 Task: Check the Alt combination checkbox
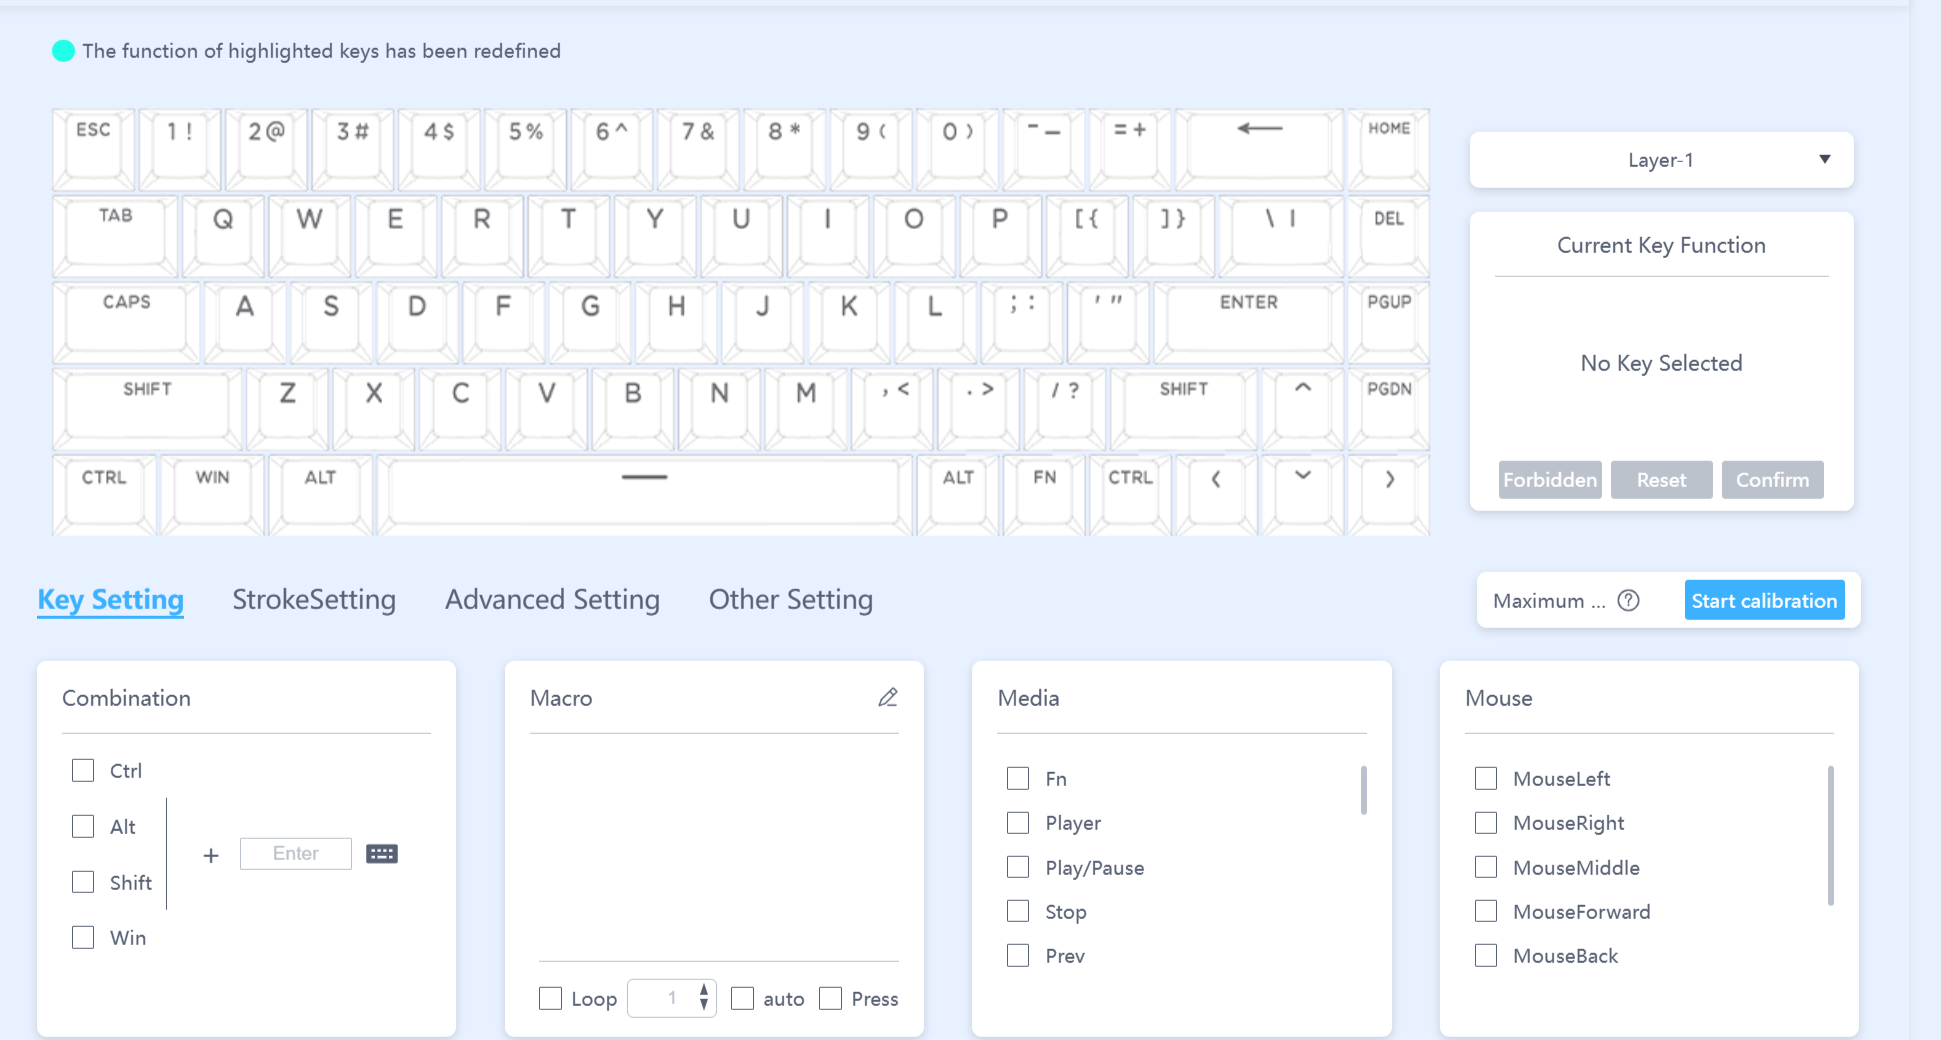83,826
